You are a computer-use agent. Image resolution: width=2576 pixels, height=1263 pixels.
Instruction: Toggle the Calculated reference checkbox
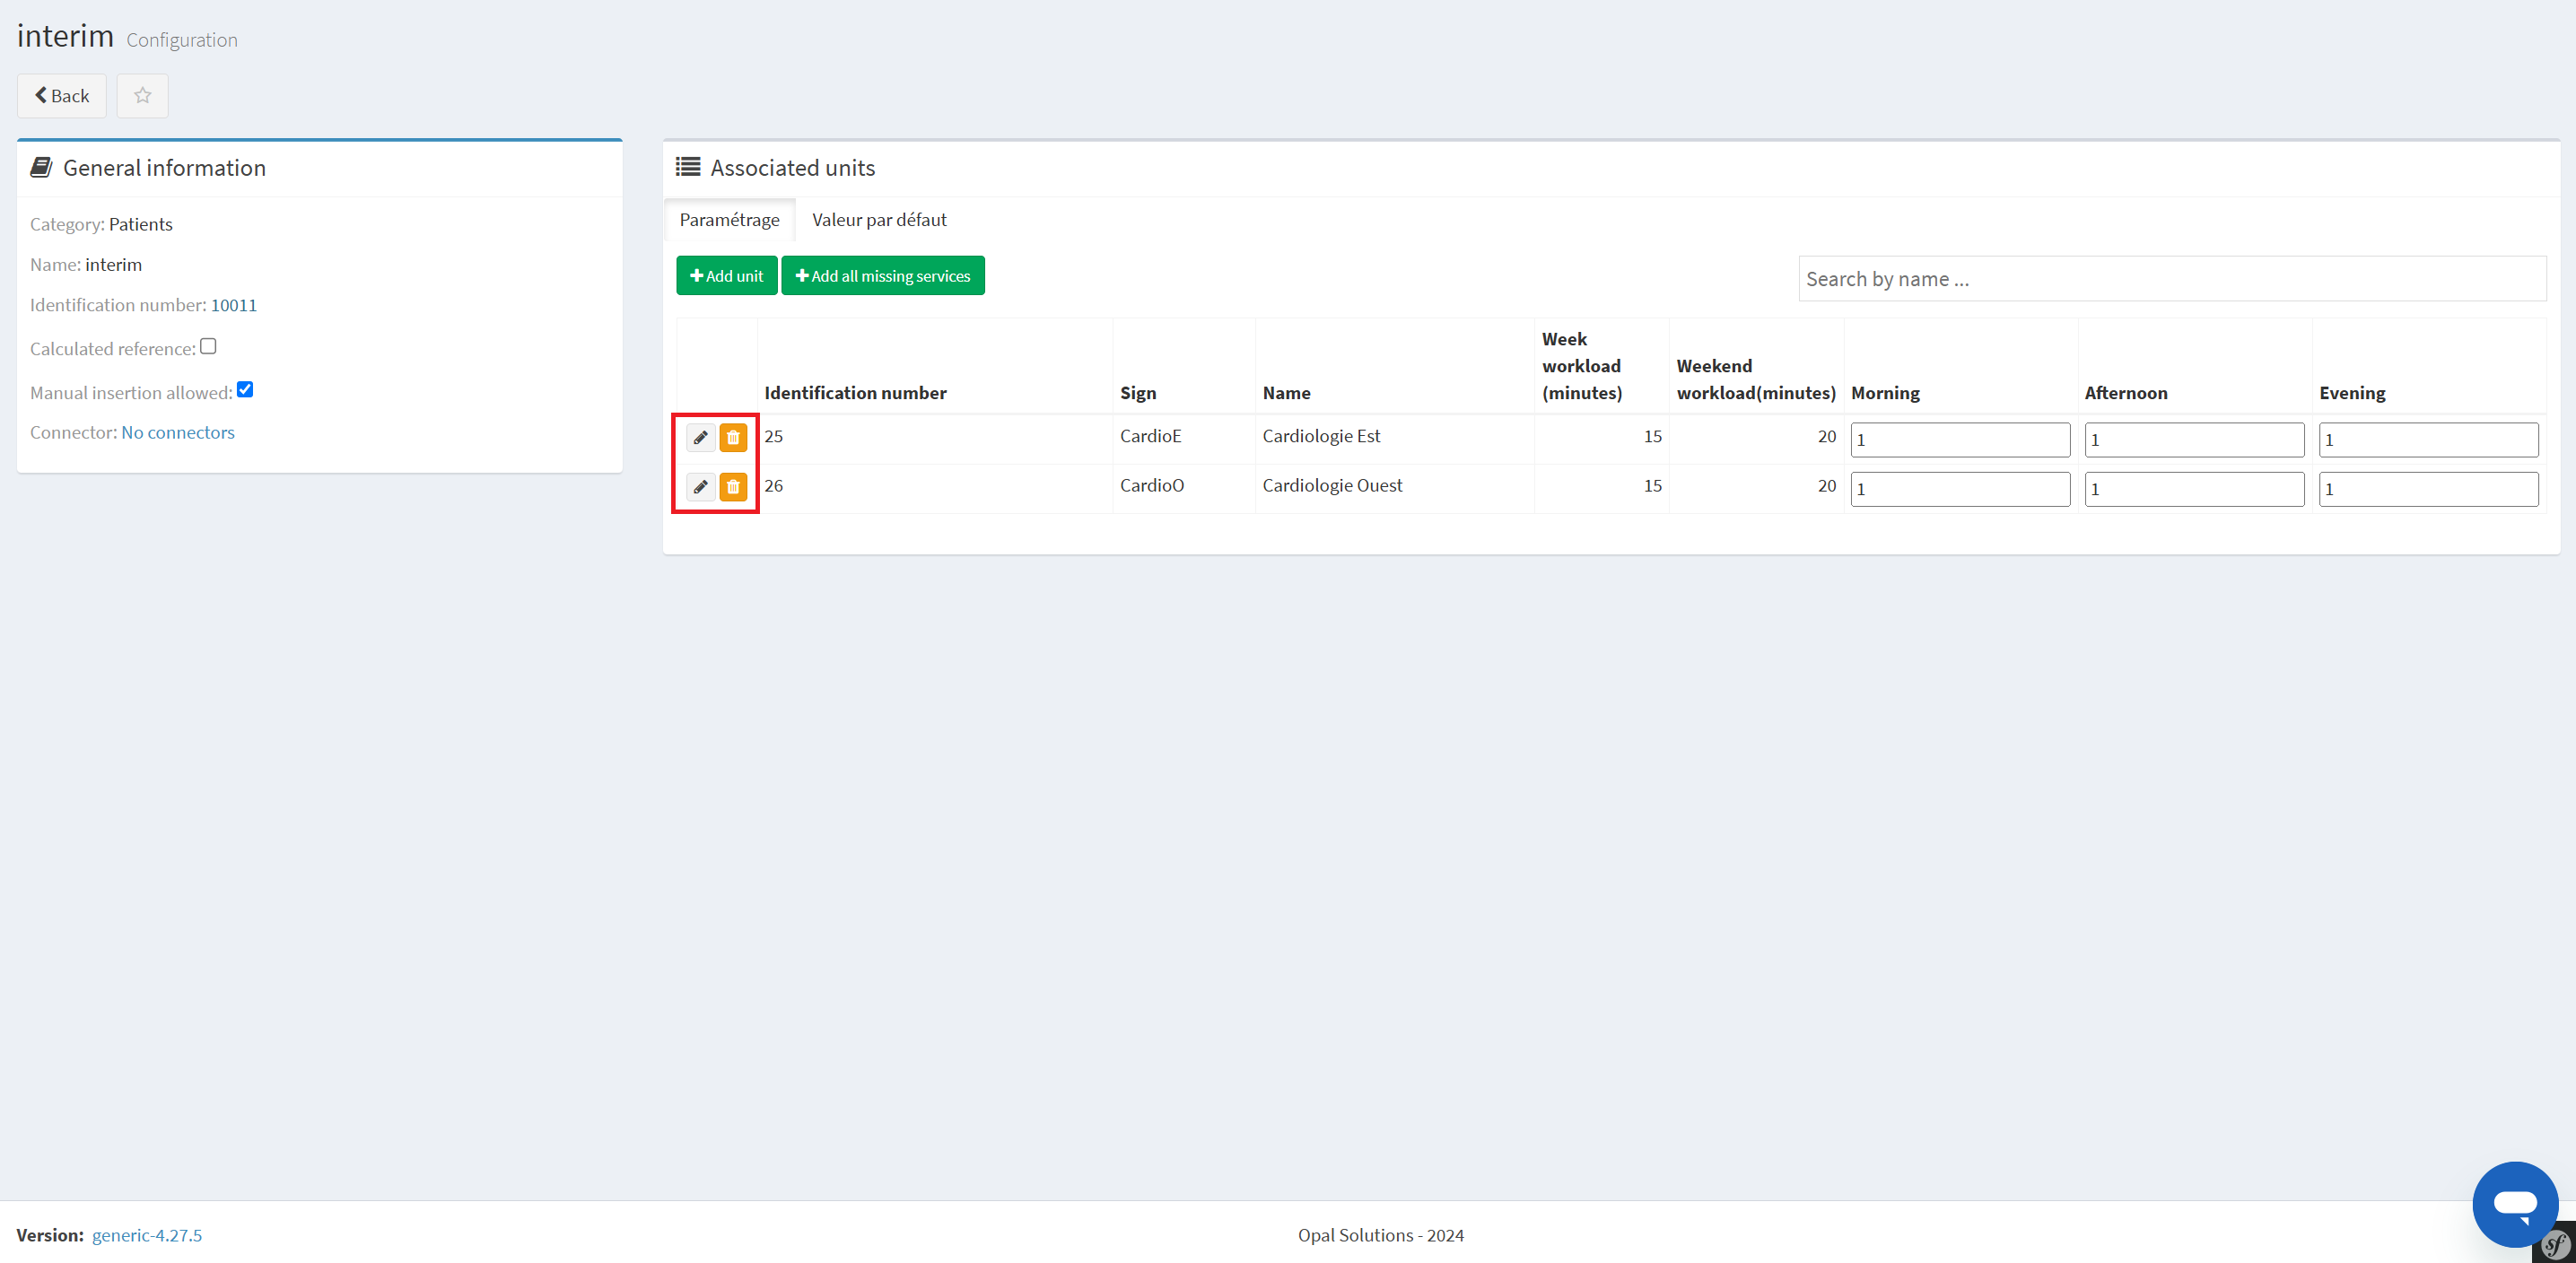click(208, 346)
